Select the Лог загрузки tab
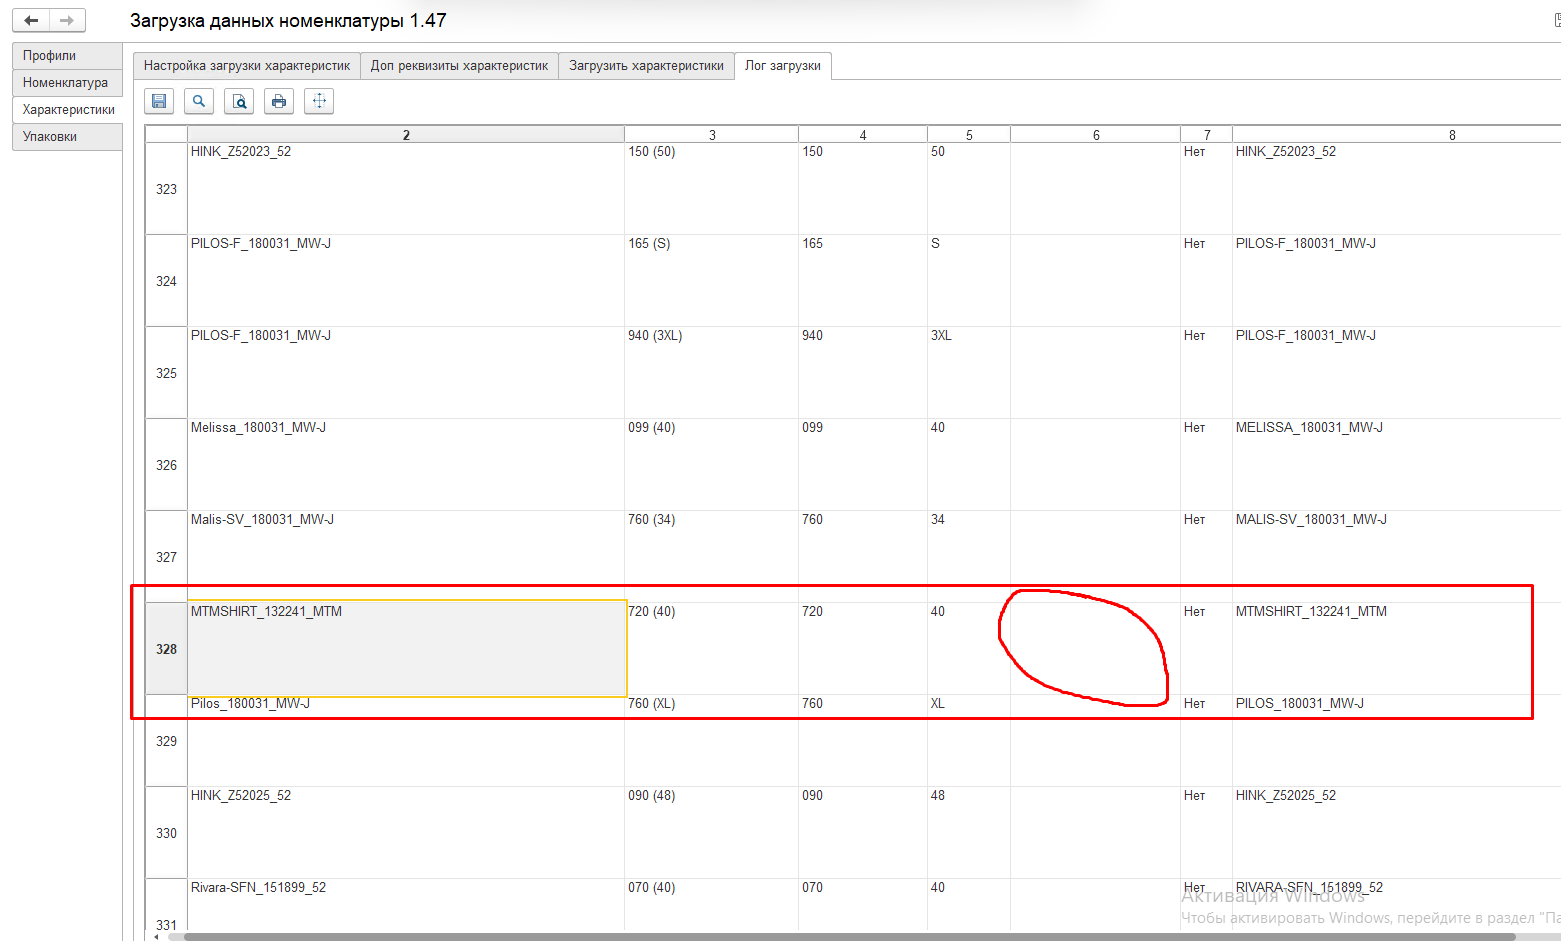The height and width of the screenshot is (941, 1561). [783, 66]
